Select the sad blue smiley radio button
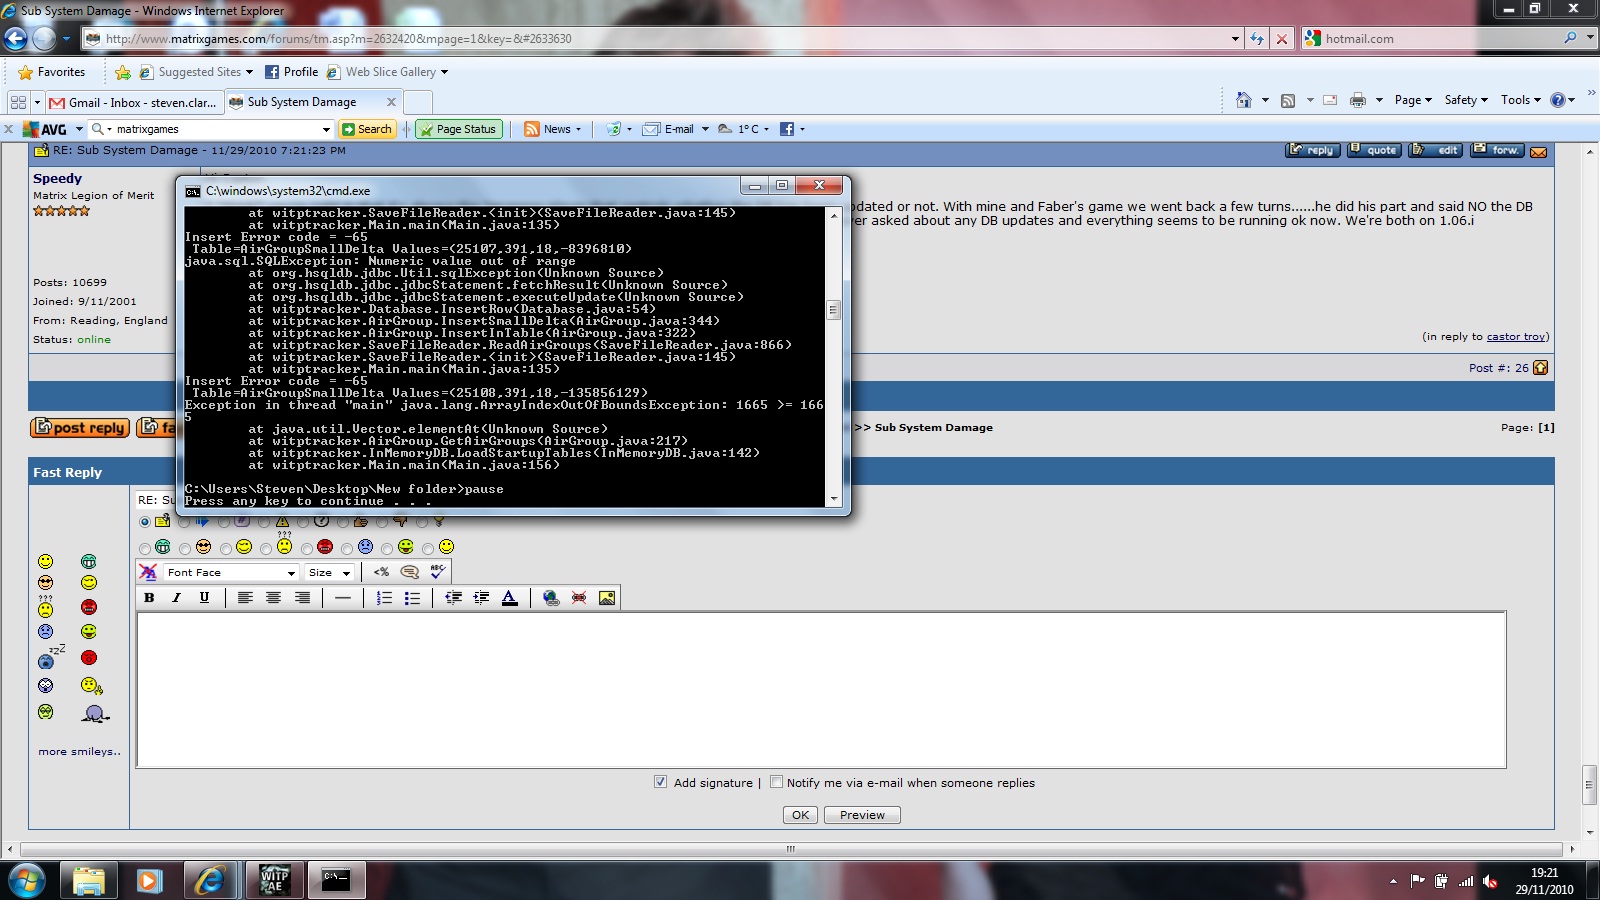Image resolution: width=1600 pixels, height=900 pixels. click(x=347, y=548)
